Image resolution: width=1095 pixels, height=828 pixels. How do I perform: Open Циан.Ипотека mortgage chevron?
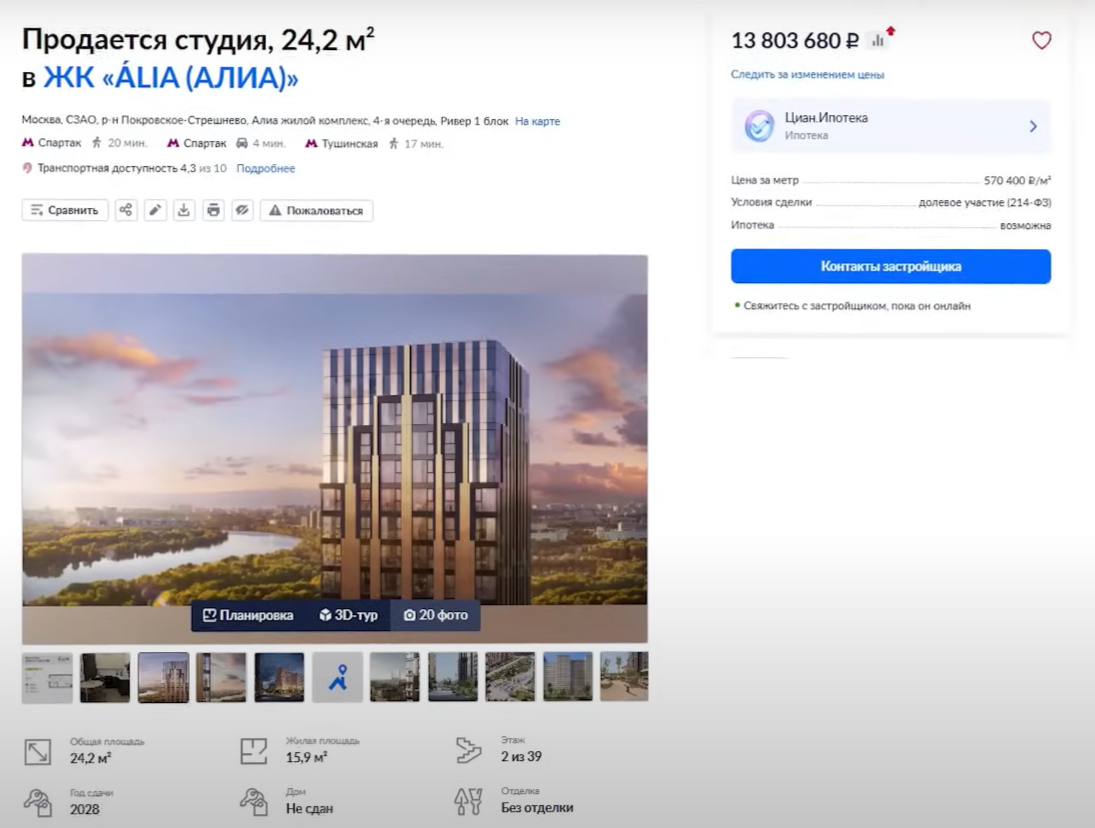tap(1033, 126)
